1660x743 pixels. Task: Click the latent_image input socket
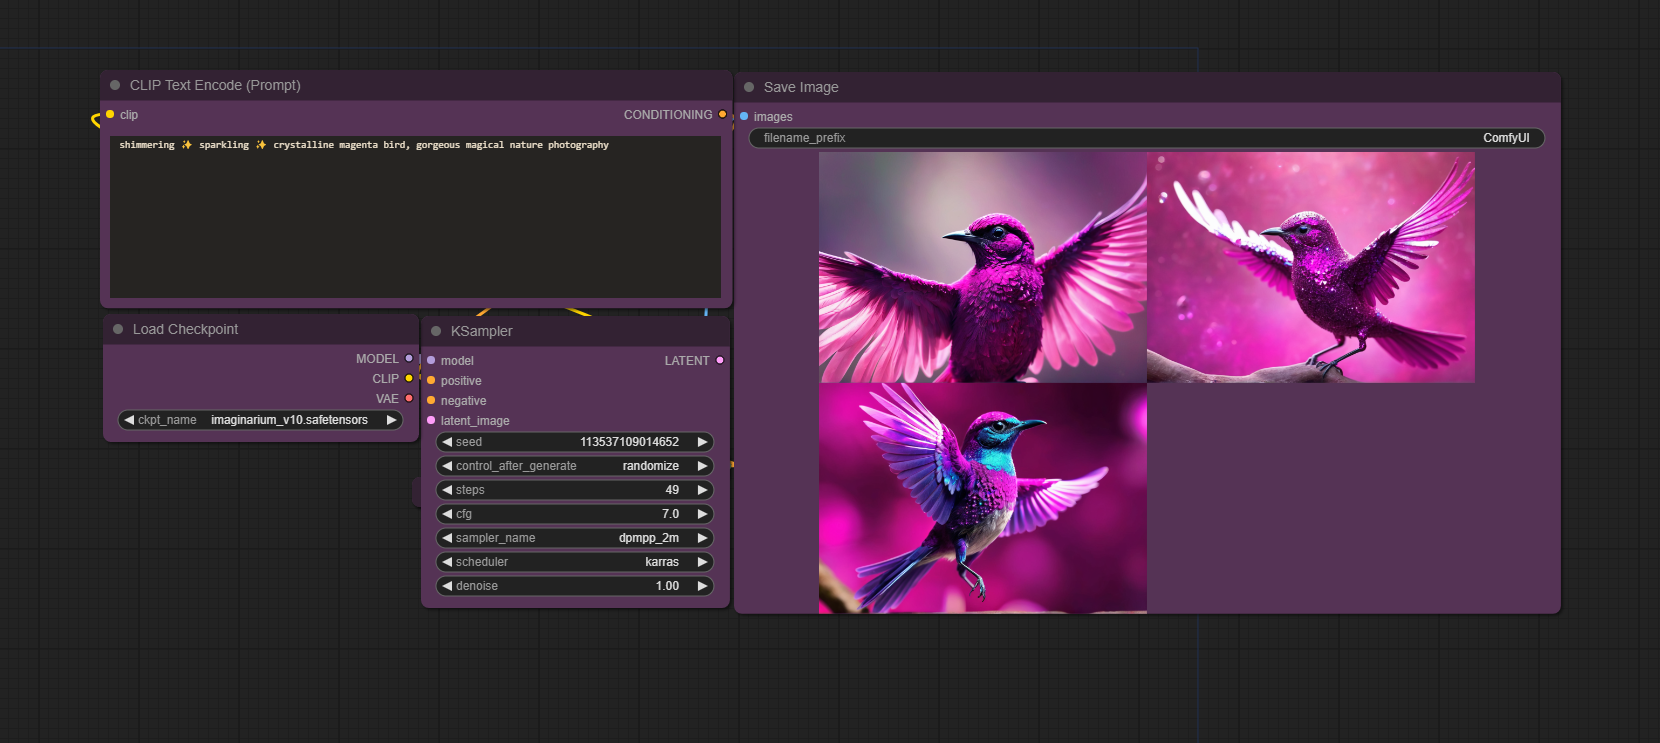431,421
